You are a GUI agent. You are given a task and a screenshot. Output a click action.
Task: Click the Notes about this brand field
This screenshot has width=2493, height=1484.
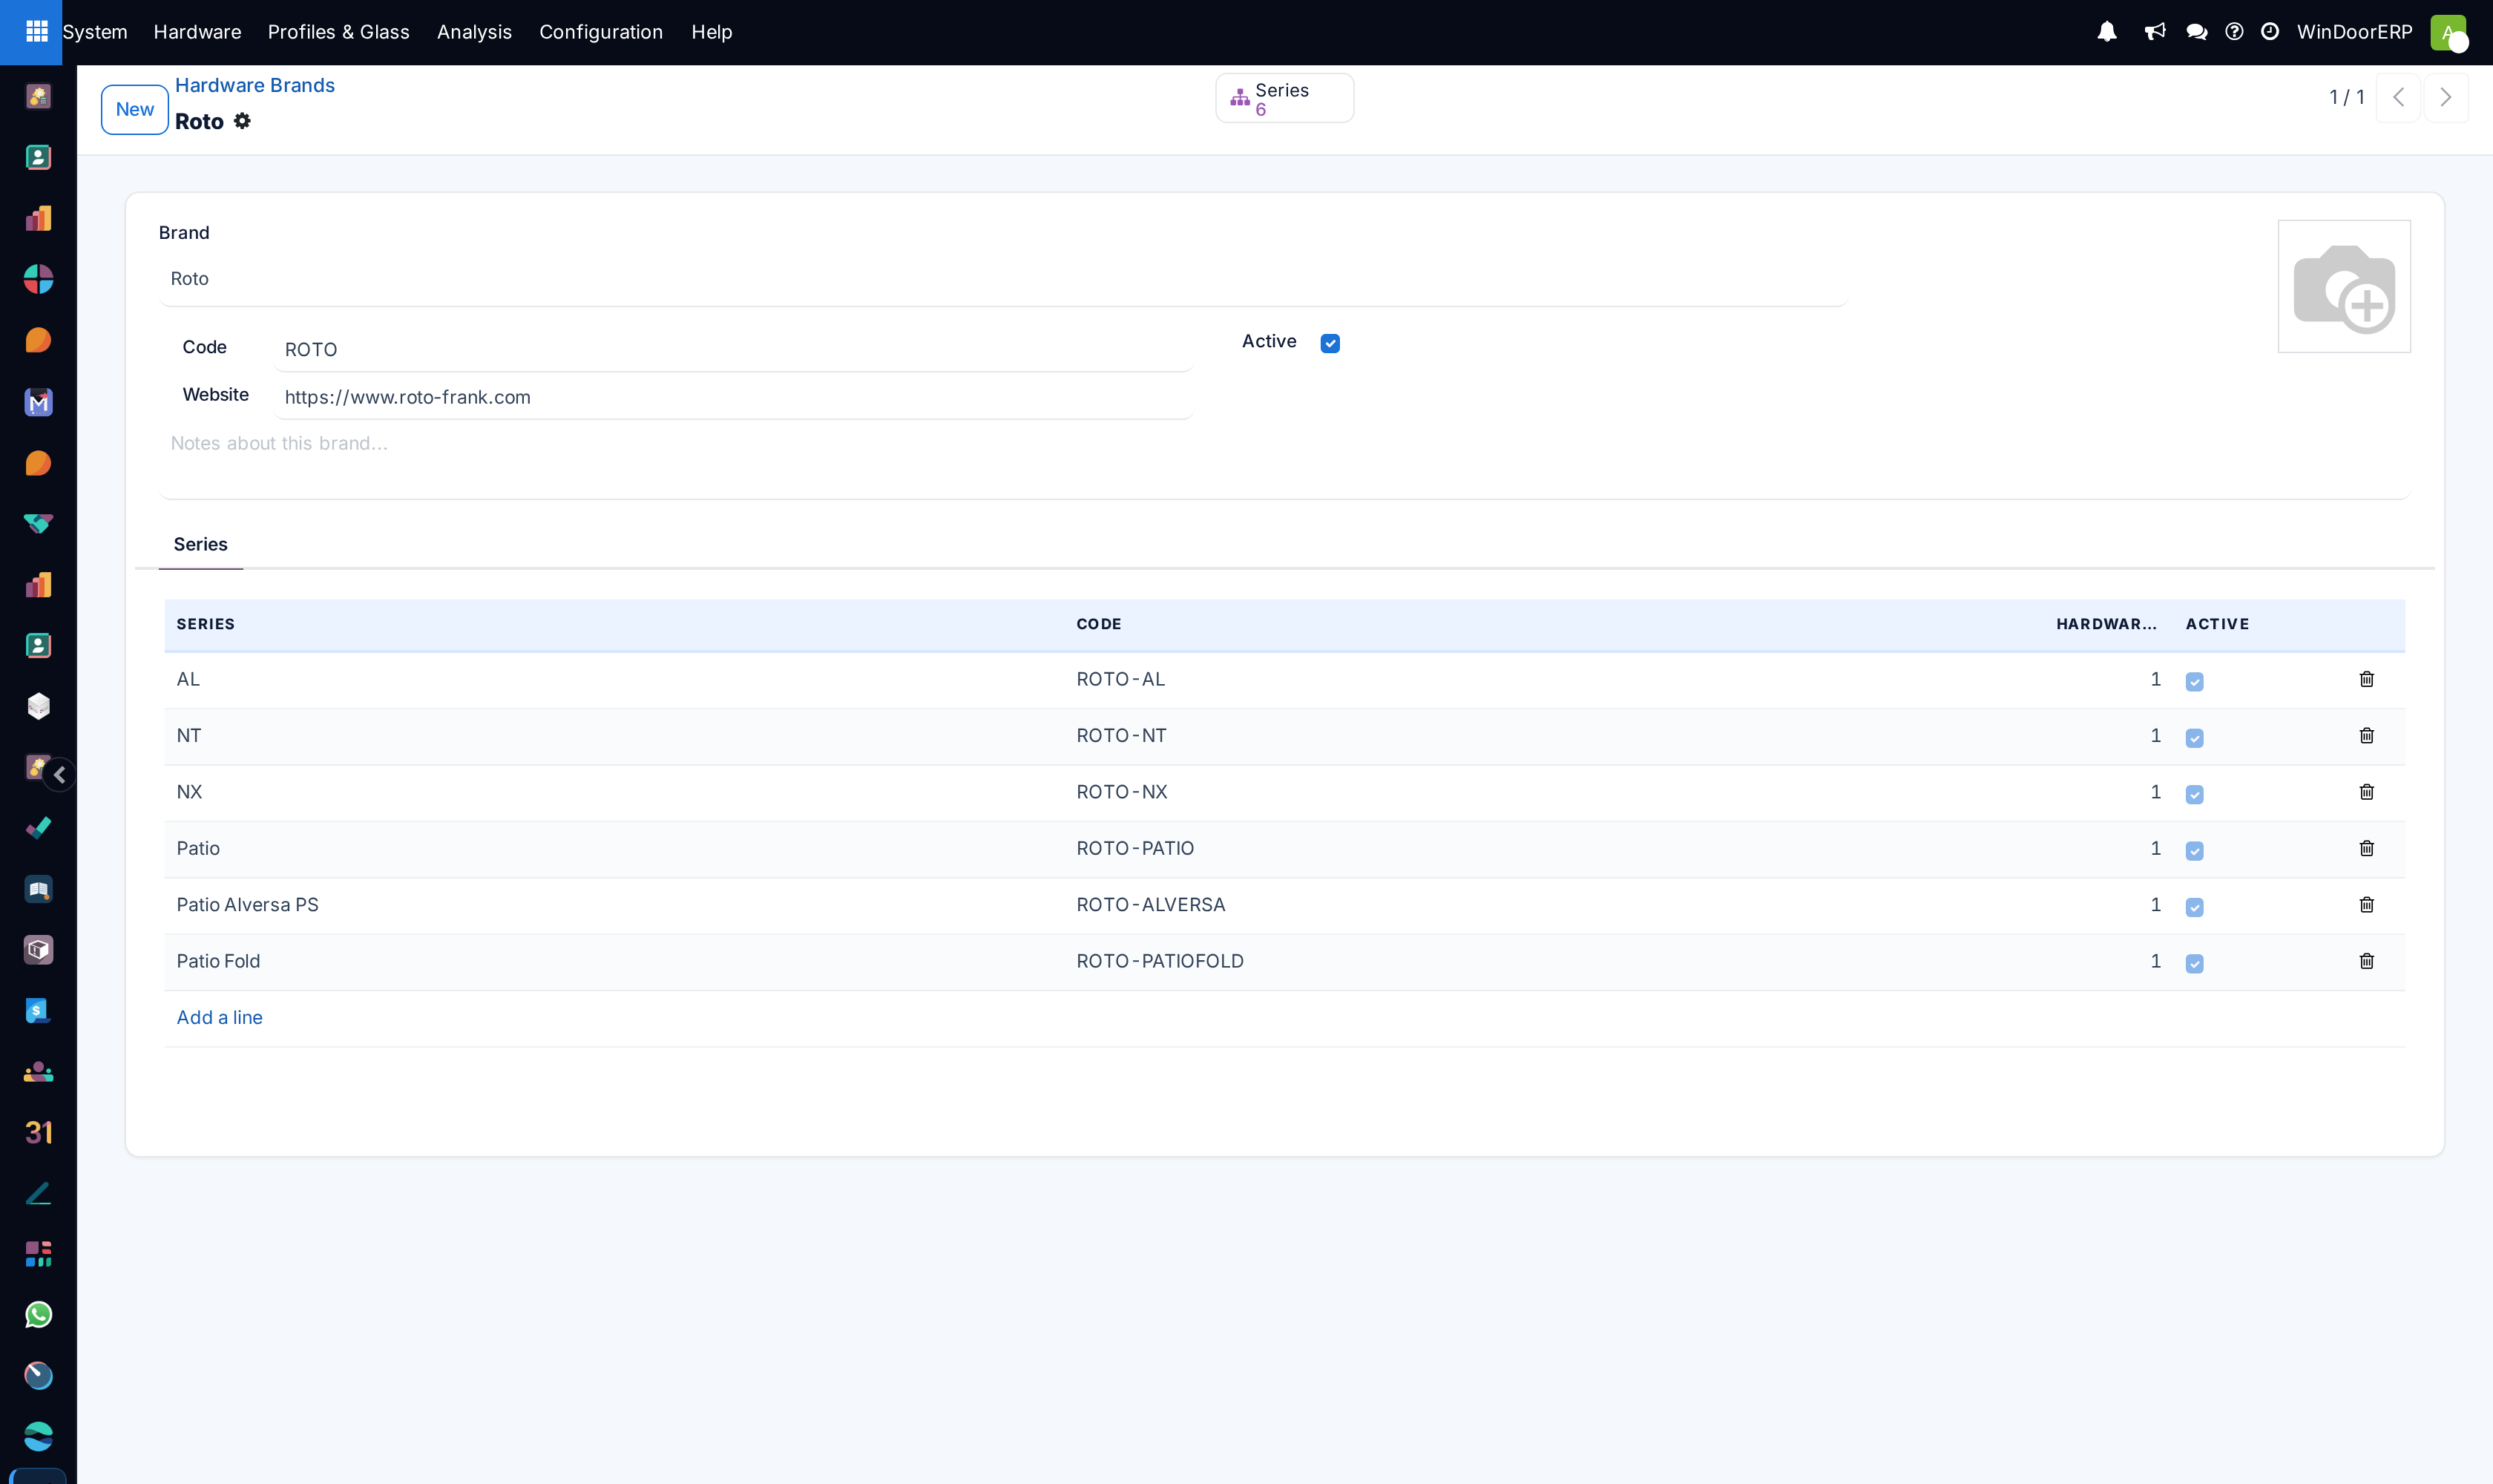point(1284,462)
